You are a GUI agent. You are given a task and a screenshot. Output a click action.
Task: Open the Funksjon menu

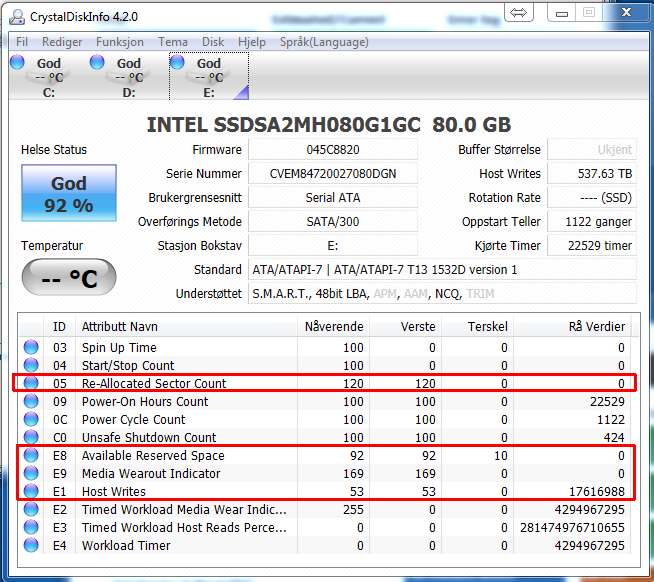[120, 42]
